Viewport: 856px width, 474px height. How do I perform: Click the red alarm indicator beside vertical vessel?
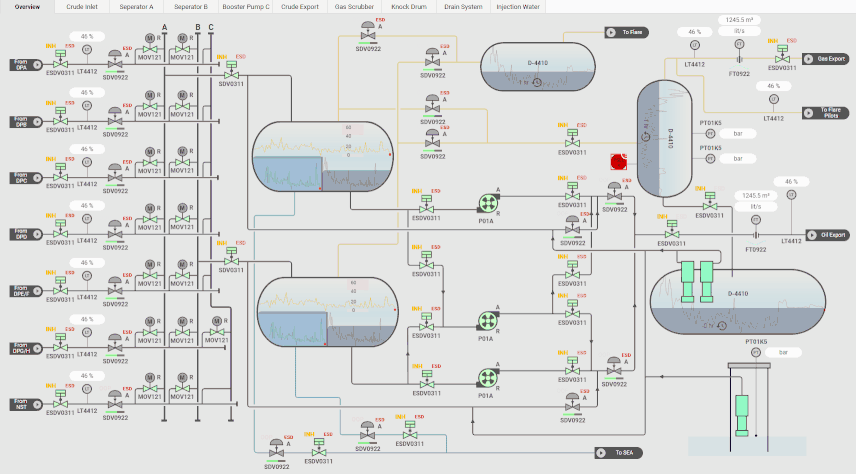pos(618,161)
